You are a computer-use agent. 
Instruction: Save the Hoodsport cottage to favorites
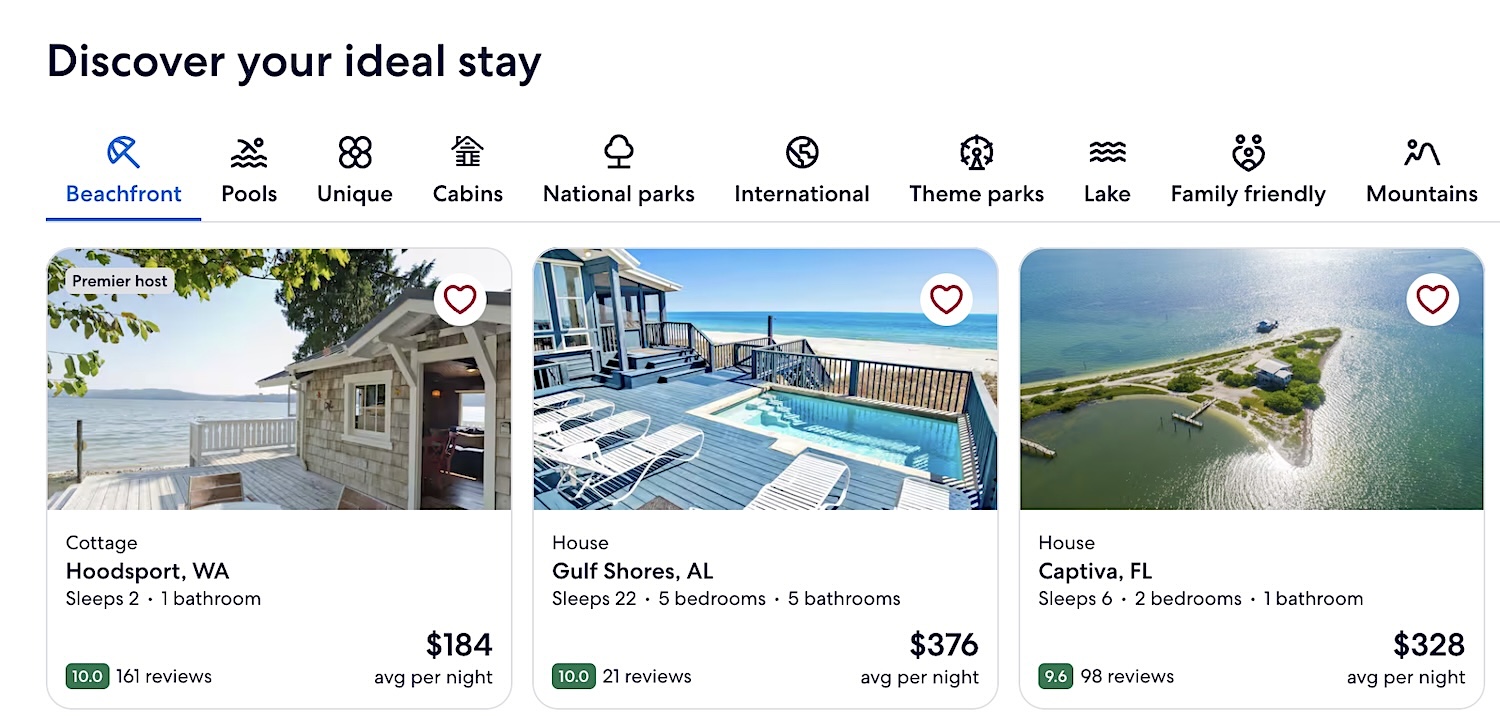click(x=460, y=299)
